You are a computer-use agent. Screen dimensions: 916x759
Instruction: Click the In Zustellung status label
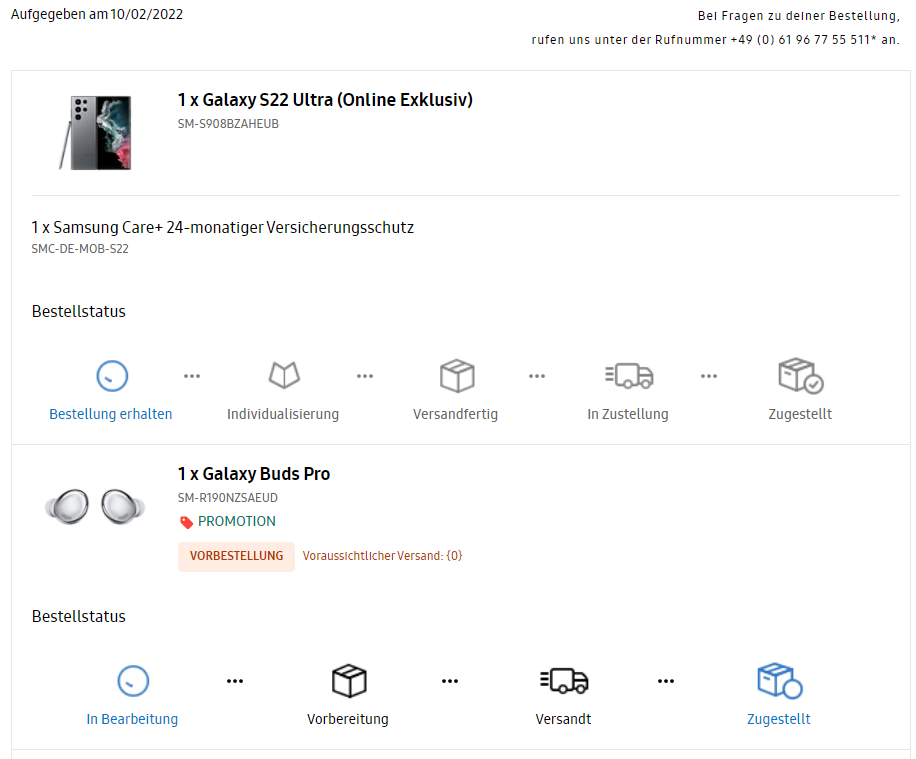pyautogui.click(x=628, y=414)
